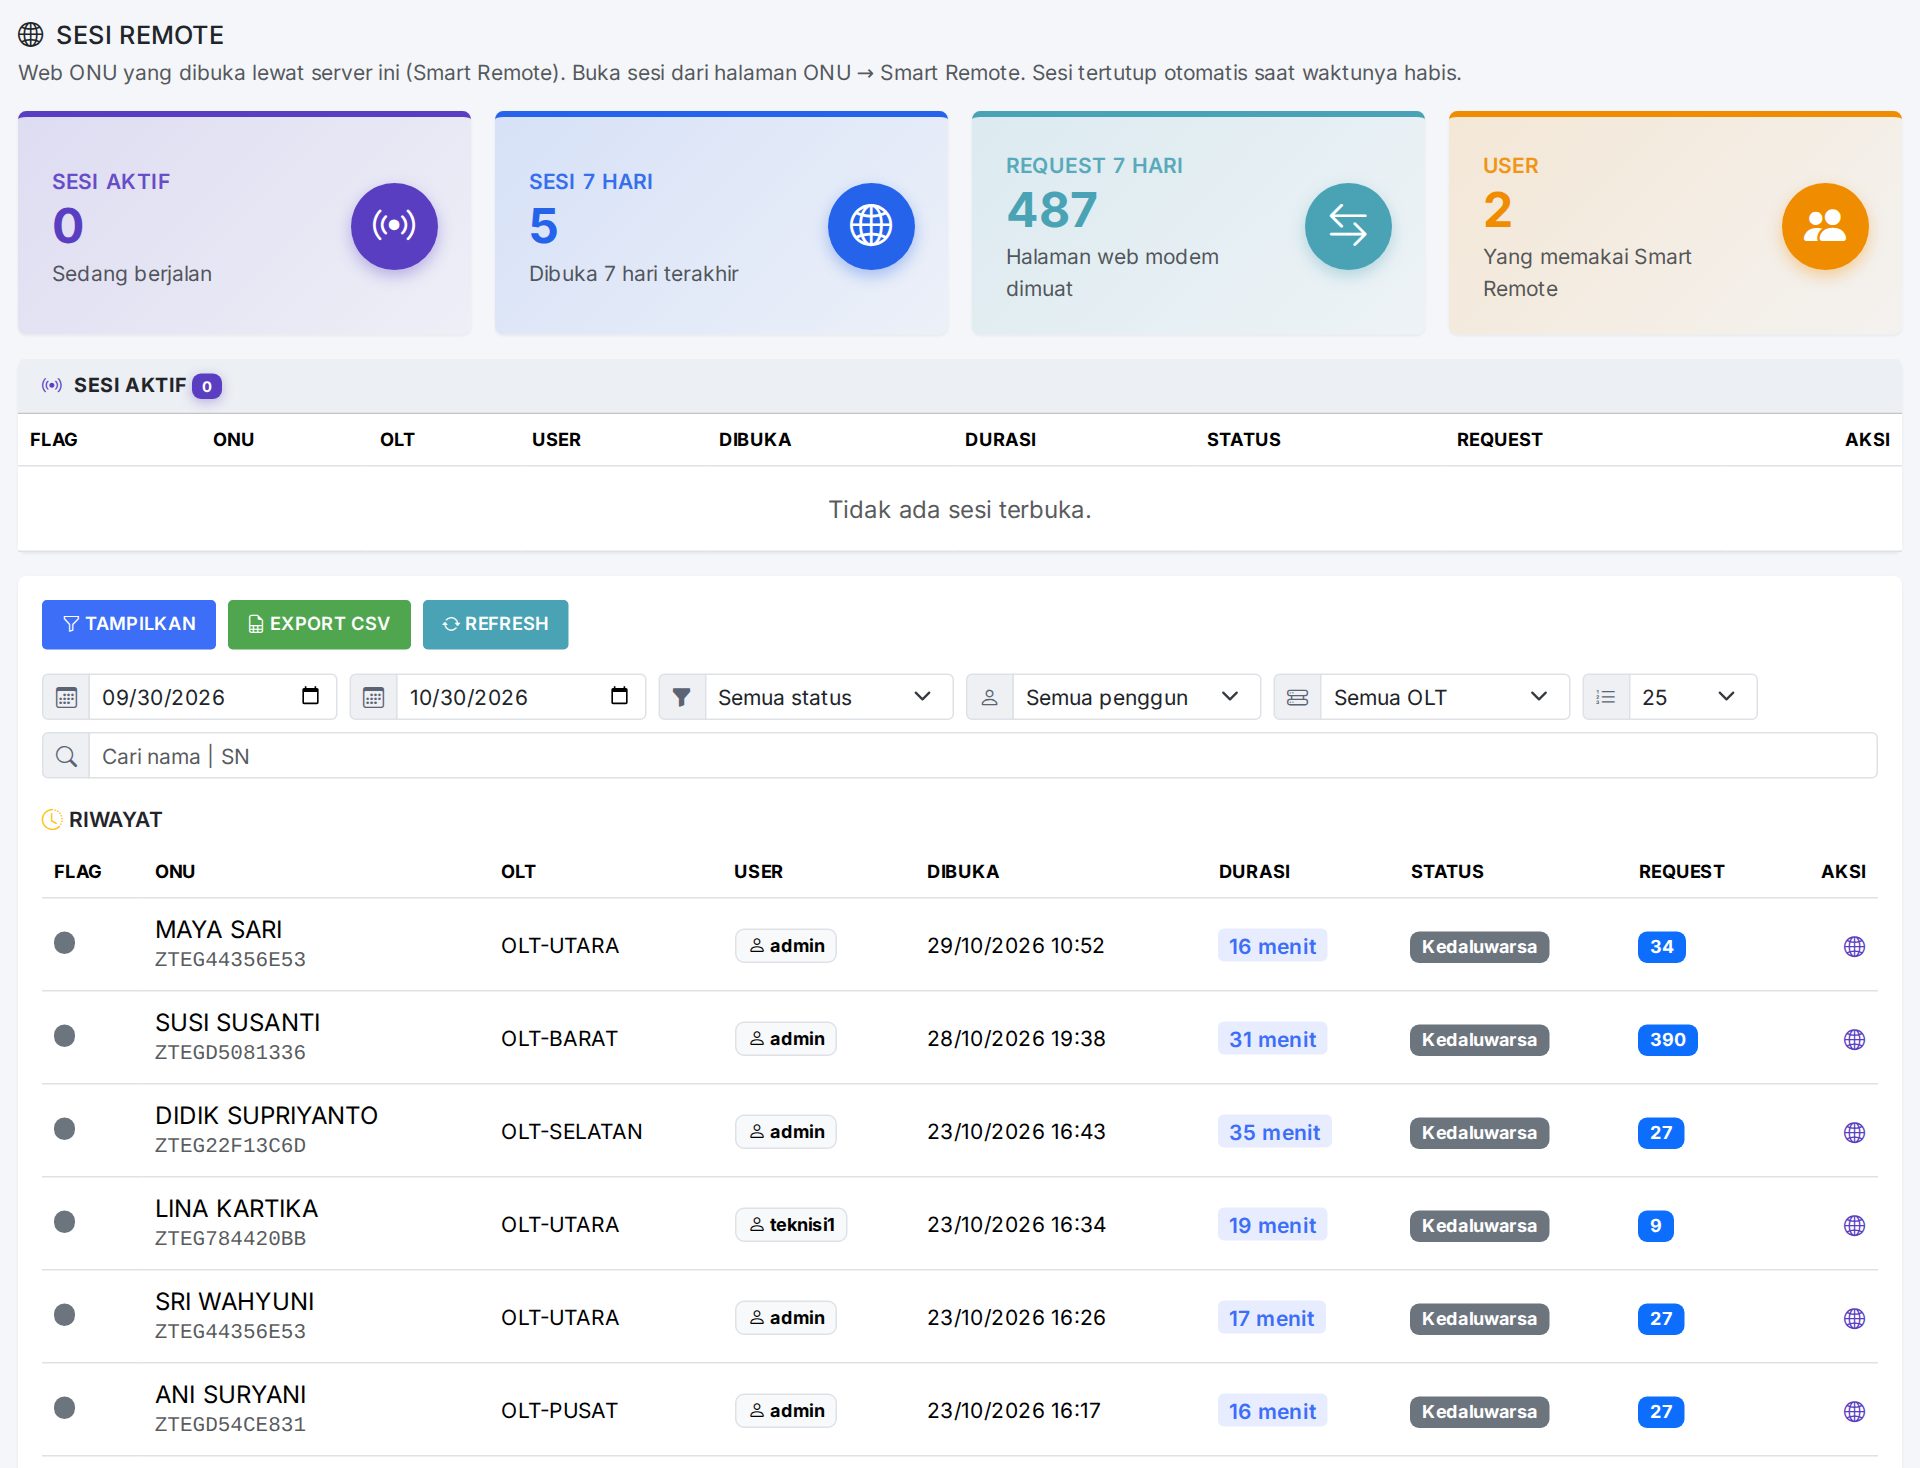Click the TAMPILKAN filter button
1920x1468 pixels.
click(x=129, y=624)
